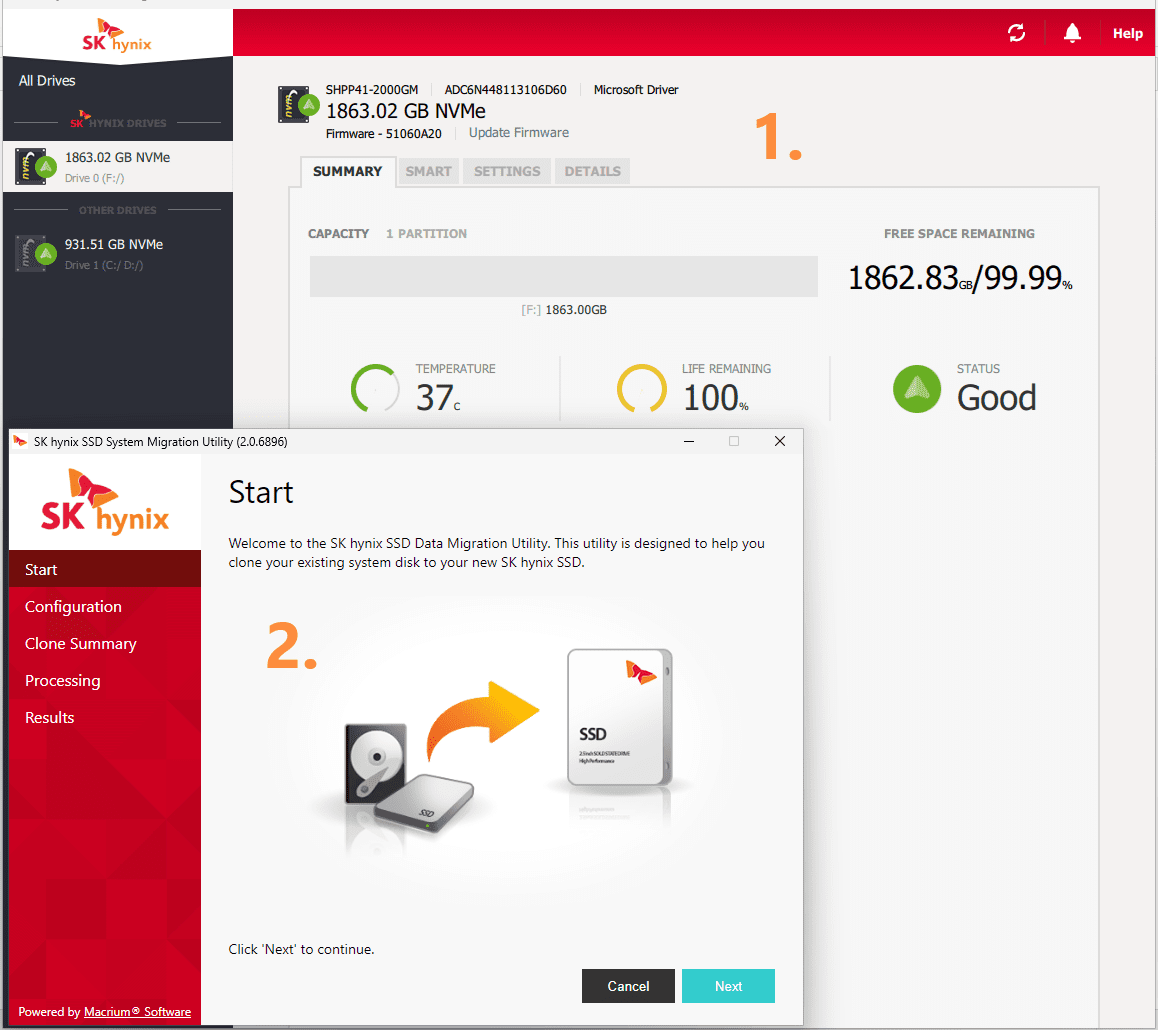Click the 1862.83GB/99.99% free space value
This screenshot has height=1030, width=1158.
[x=959, y=278]
